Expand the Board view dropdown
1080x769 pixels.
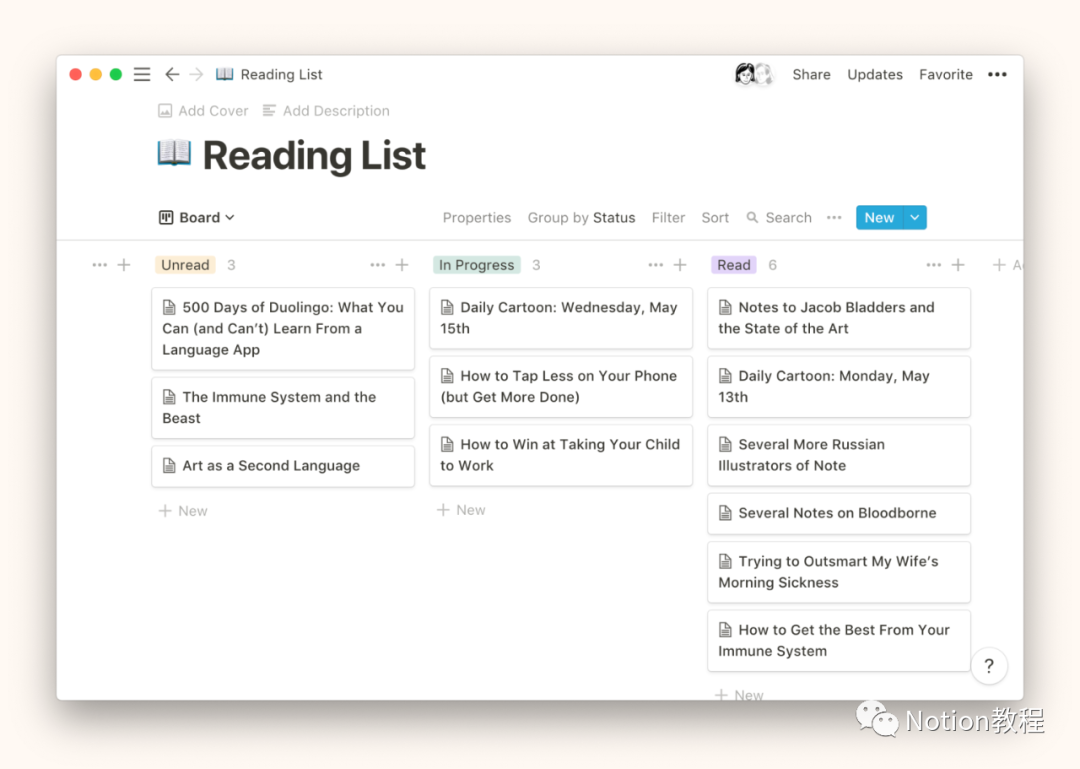[x=197, y=218]
